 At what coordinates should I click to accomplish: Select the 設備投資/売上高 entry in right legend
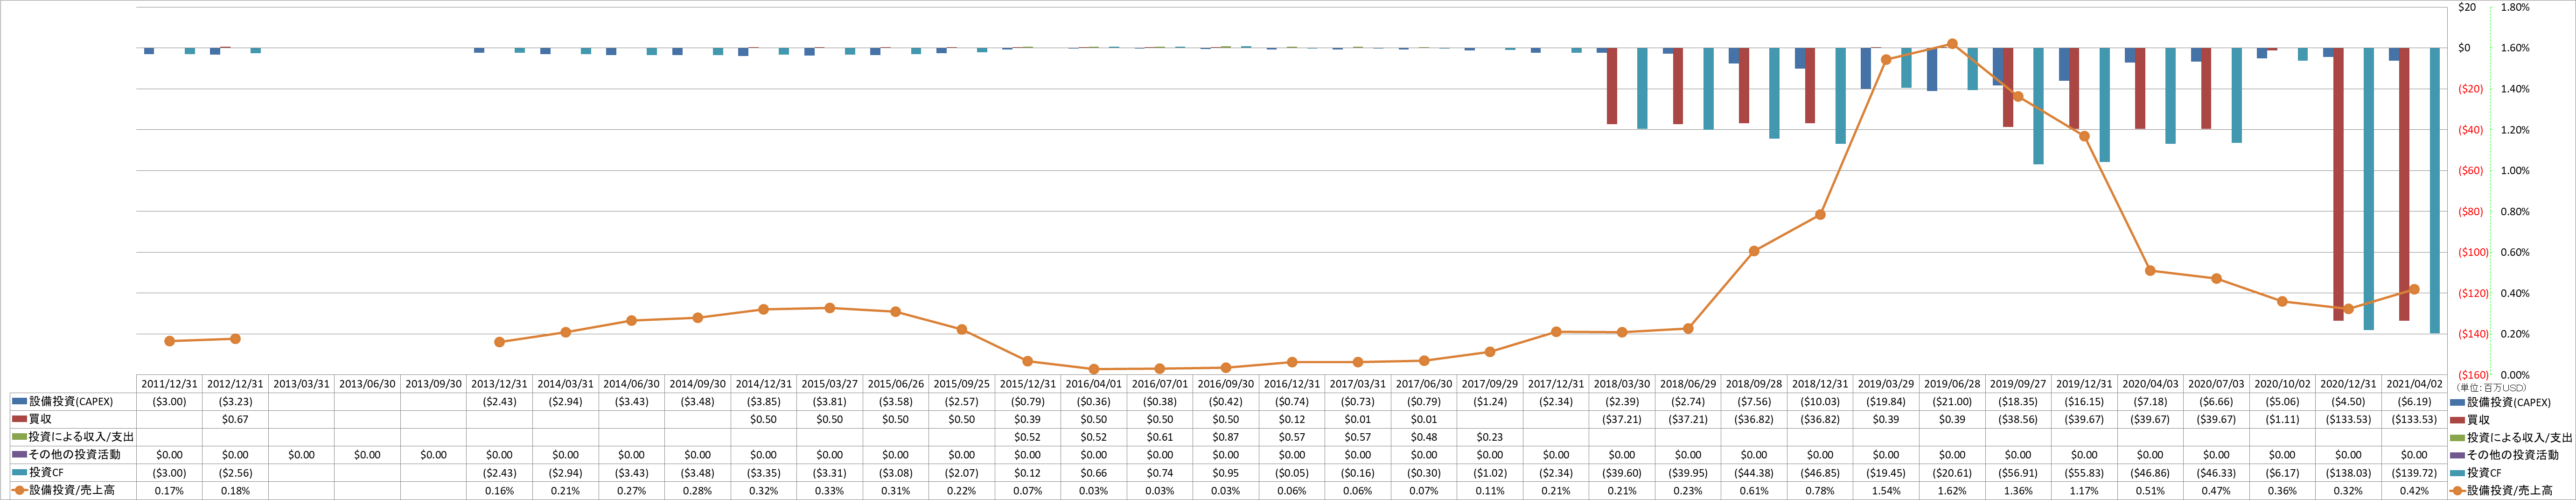pos(2509,491)
